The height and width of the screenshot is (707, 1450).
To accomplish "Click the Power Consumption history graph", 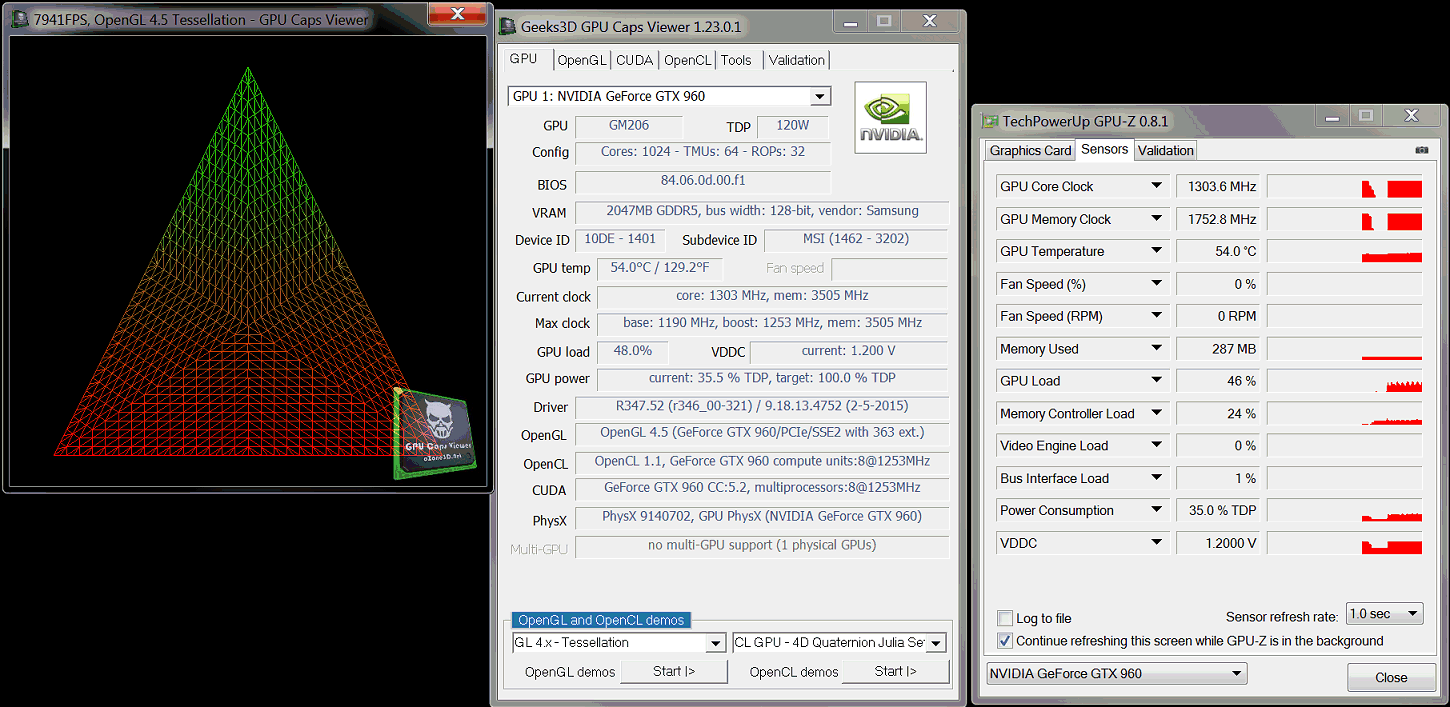I will tap(1345, 510).
